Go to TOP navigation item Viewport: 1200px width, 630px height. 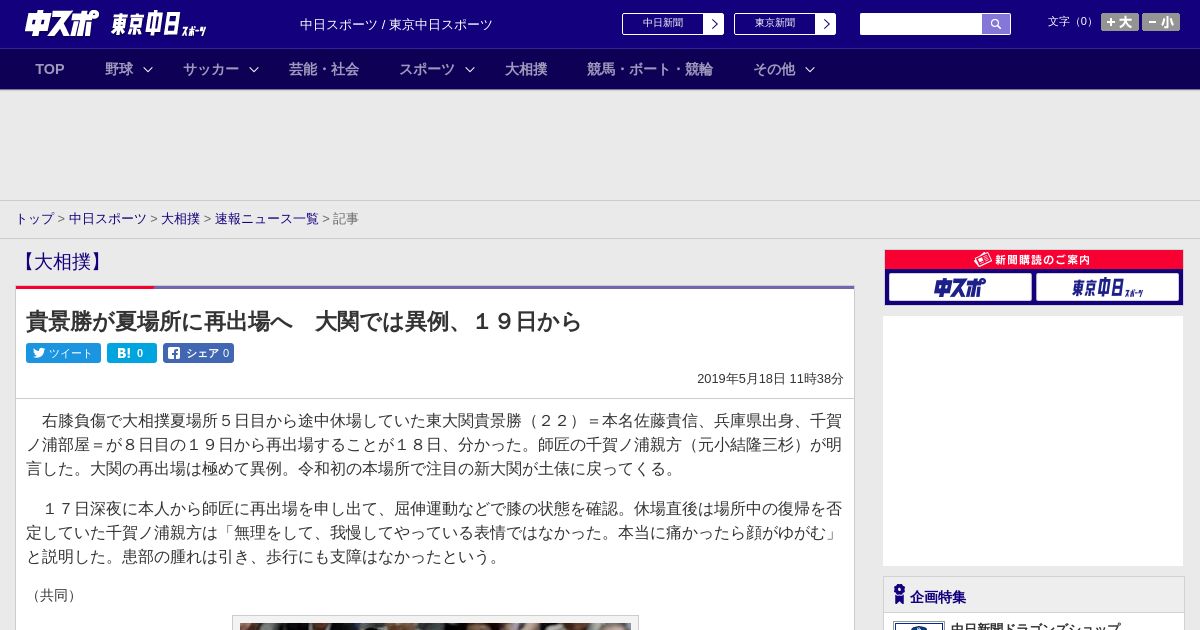coord(50,69)
